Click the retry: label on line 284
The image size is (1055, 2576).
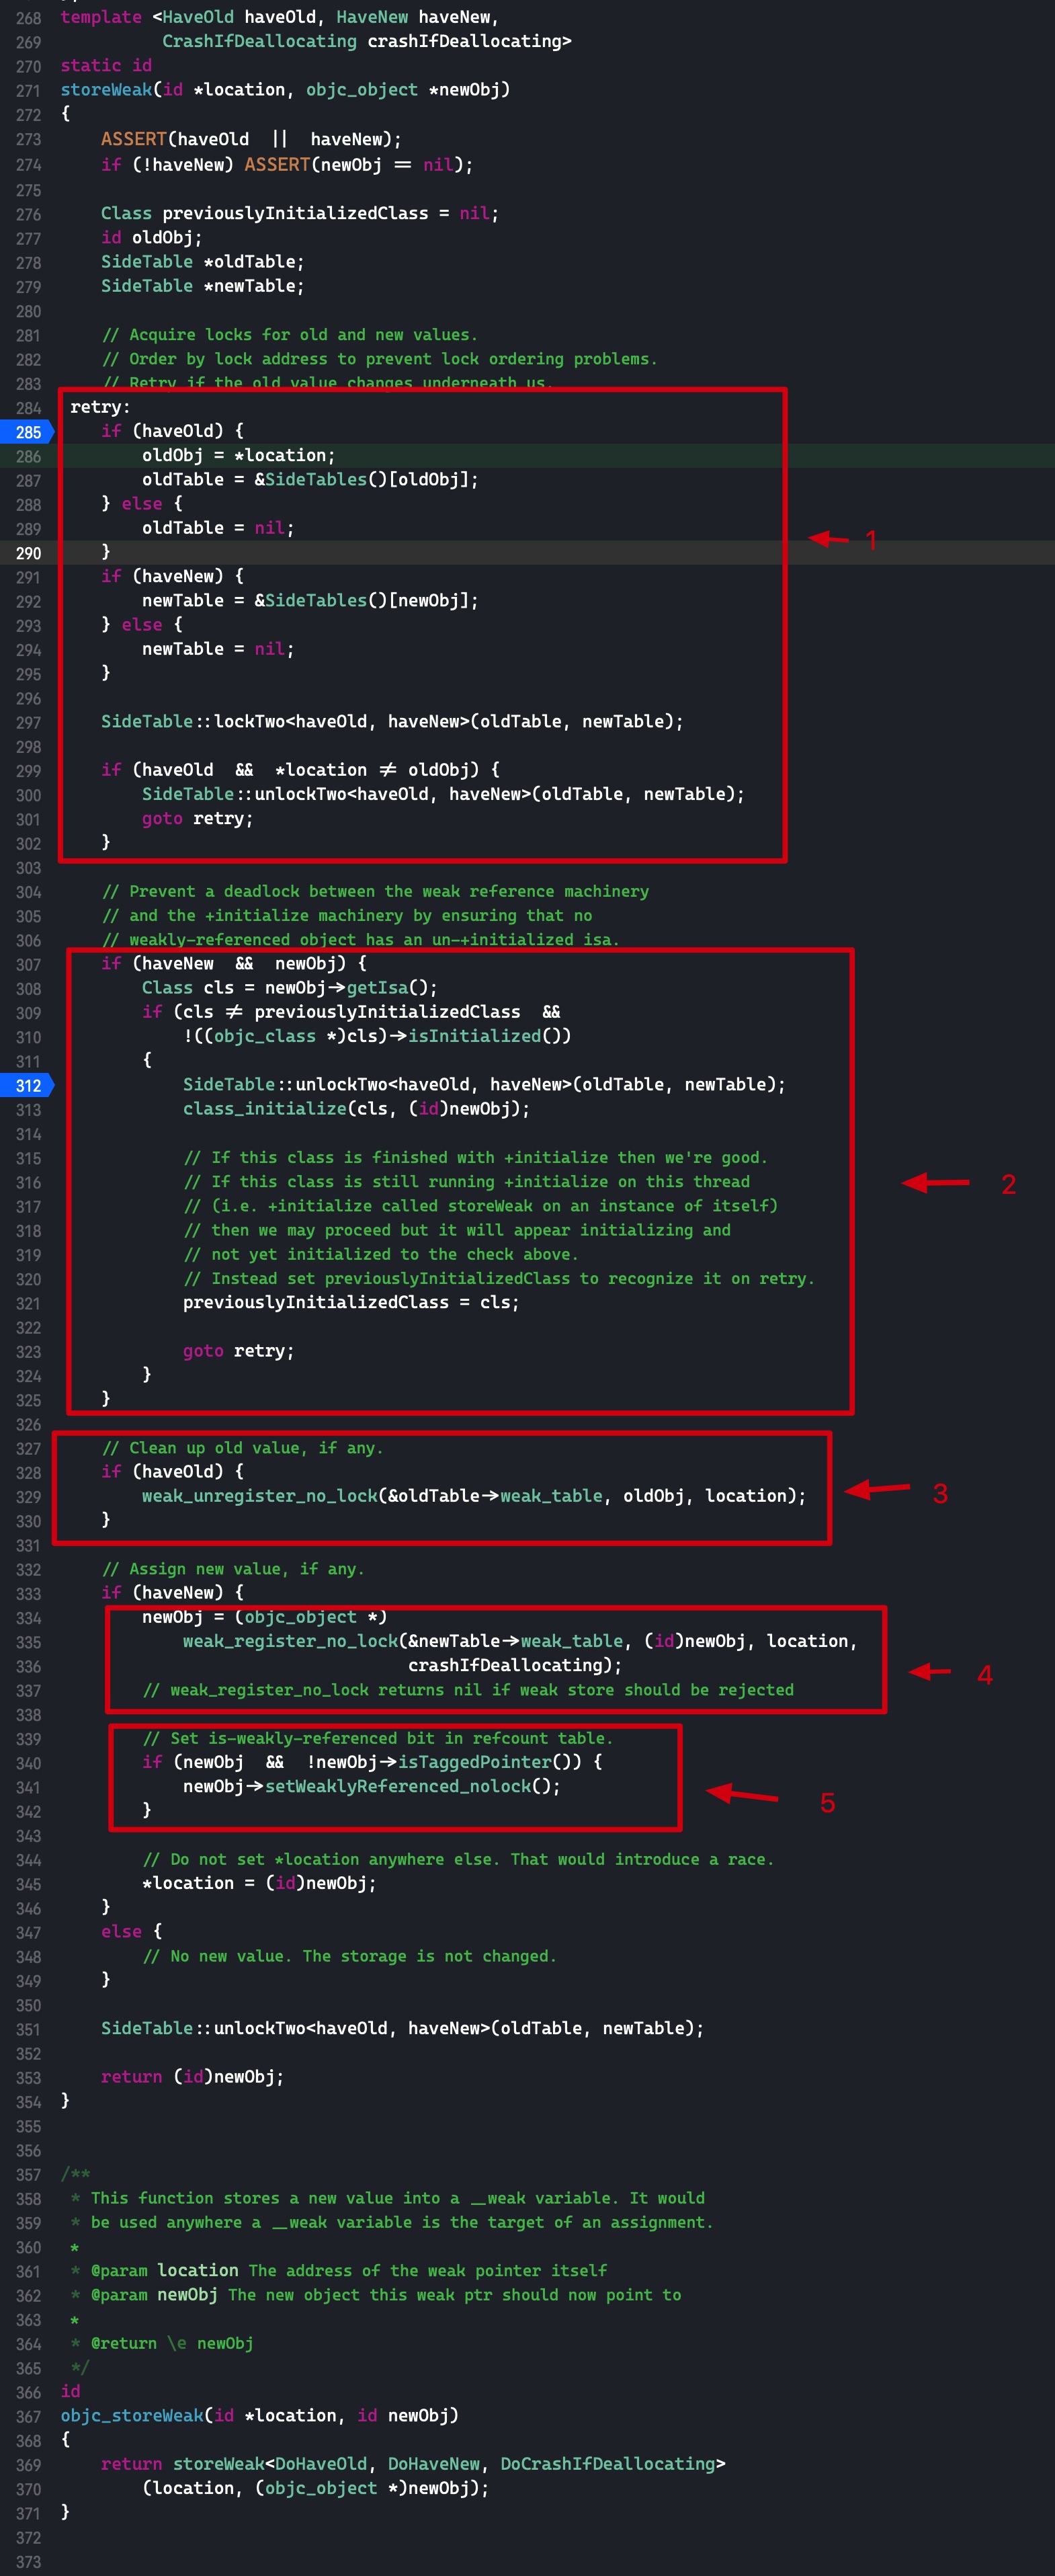(x=100, y=407)
